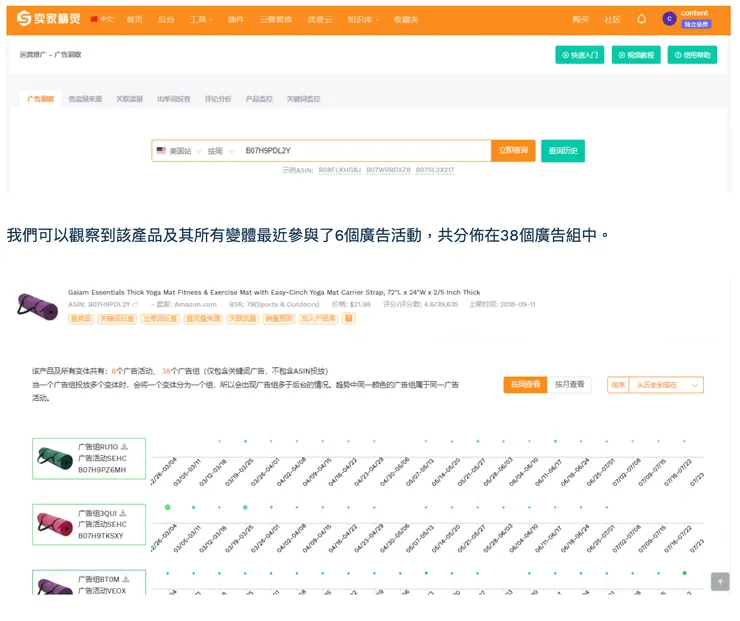Download ad group 3QUI data

coord(123,513)
